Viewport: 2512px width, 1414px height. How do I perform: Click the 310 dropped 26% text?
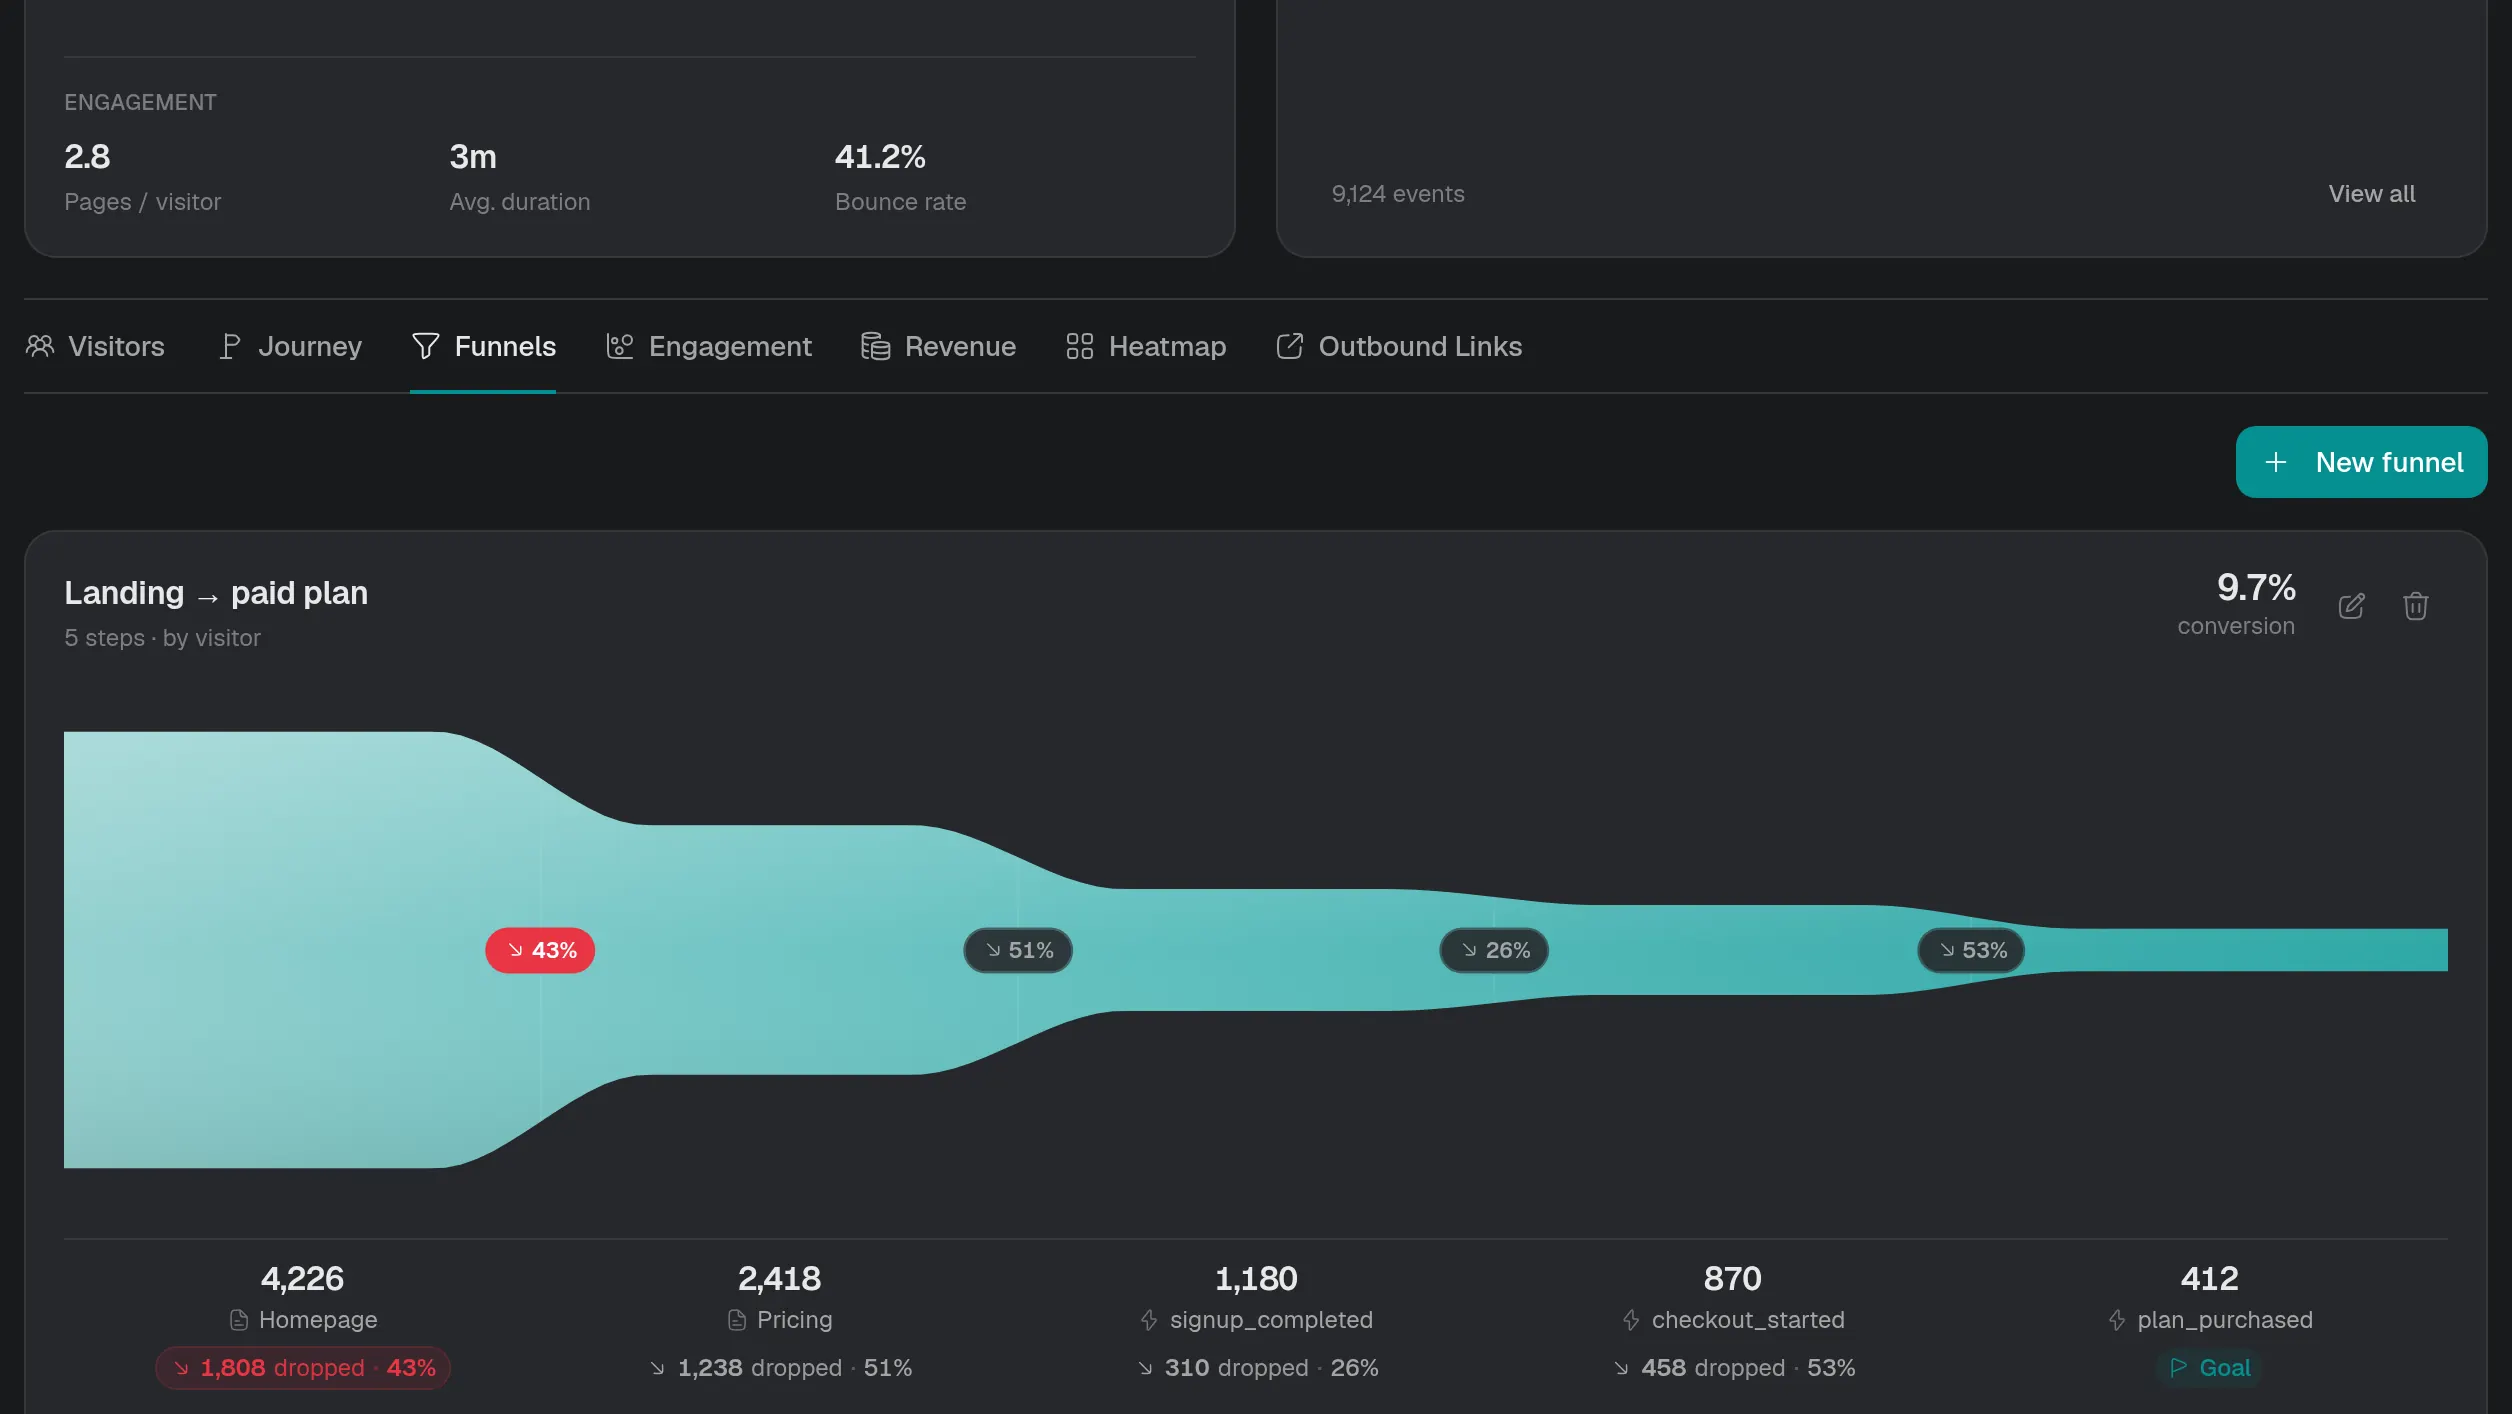pyautogui.click(x=1257, y=1367)
